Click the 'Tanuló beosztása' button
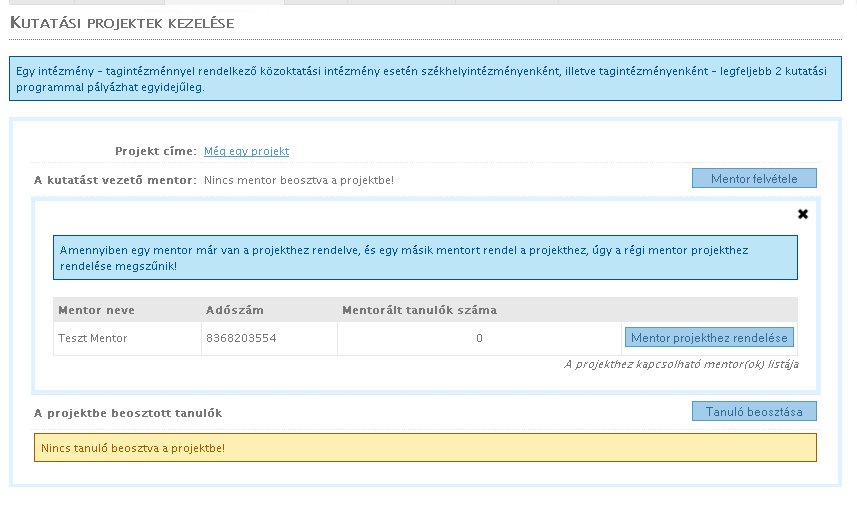 pos(754,411)
